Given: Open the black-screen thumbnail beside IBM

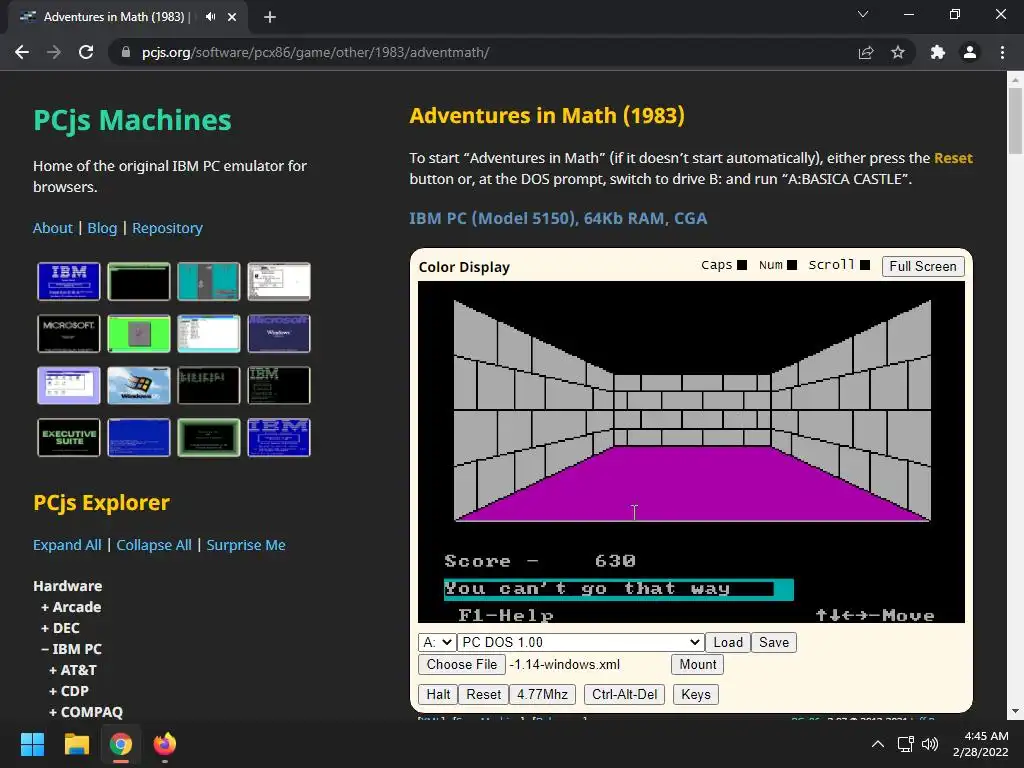Looking at the screenshot, I should (138, 281).
